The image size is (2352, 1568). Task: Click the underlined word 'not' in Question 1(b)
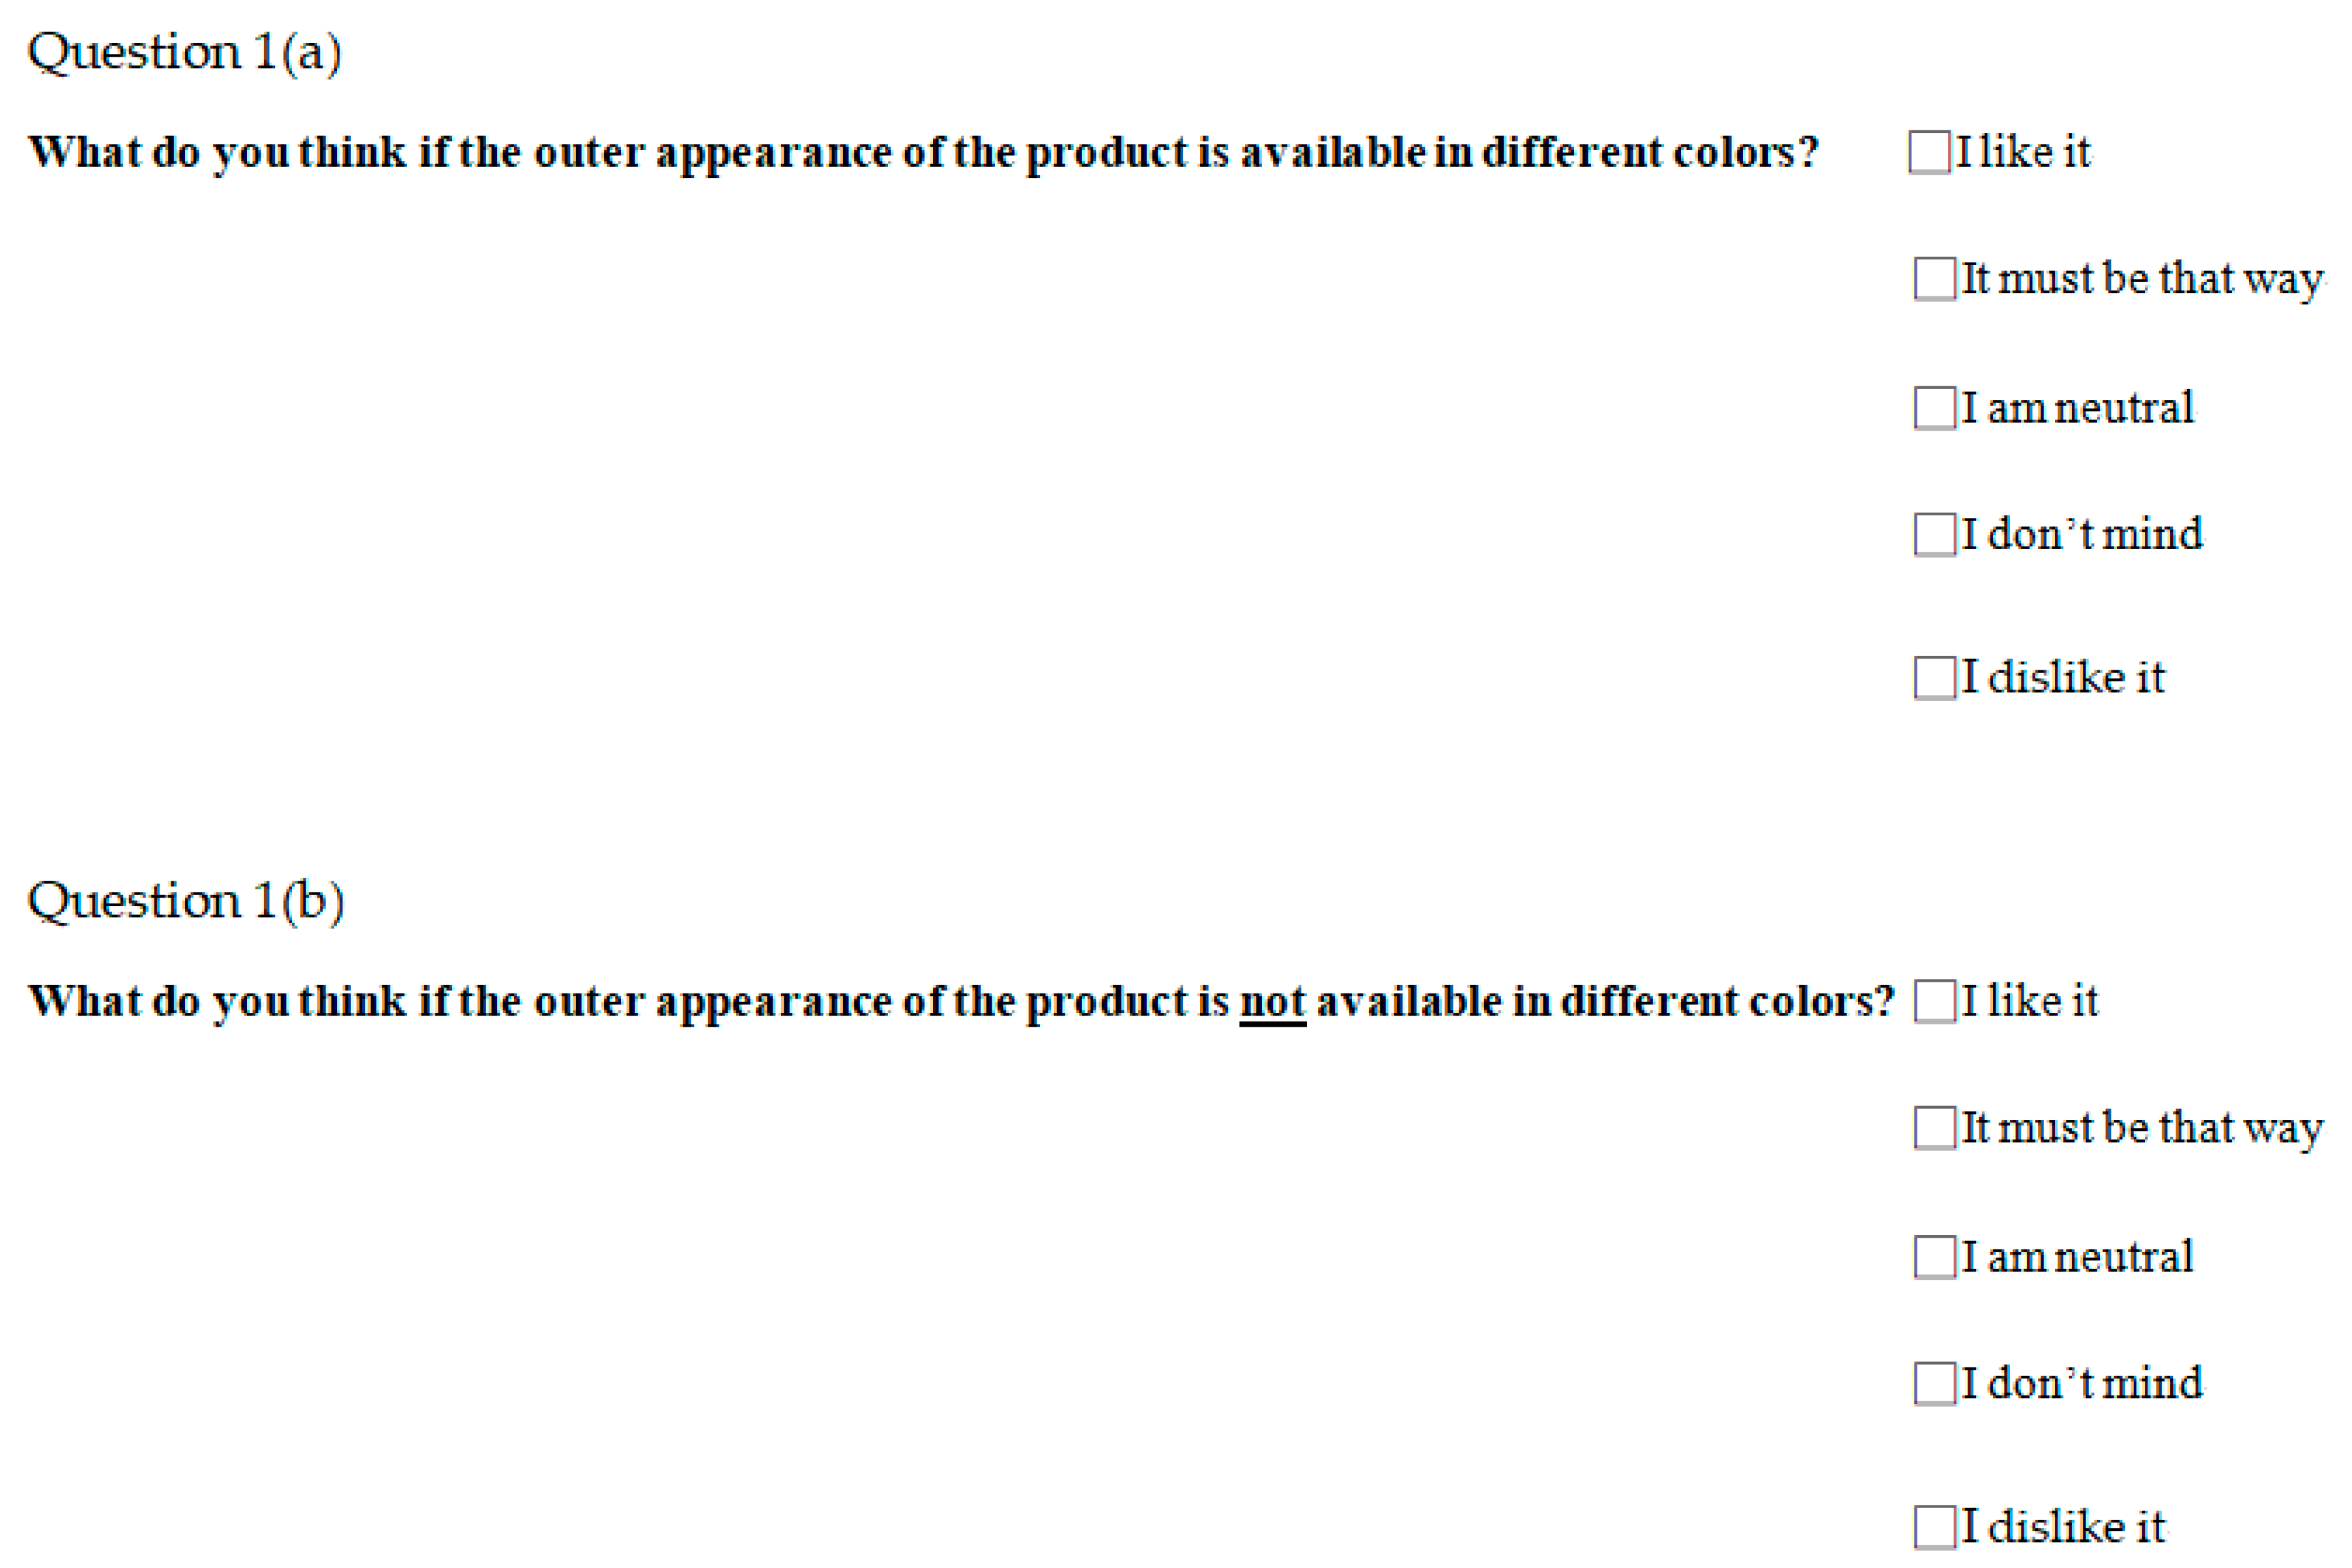pyautogui.click(x=1272, y=1001)
